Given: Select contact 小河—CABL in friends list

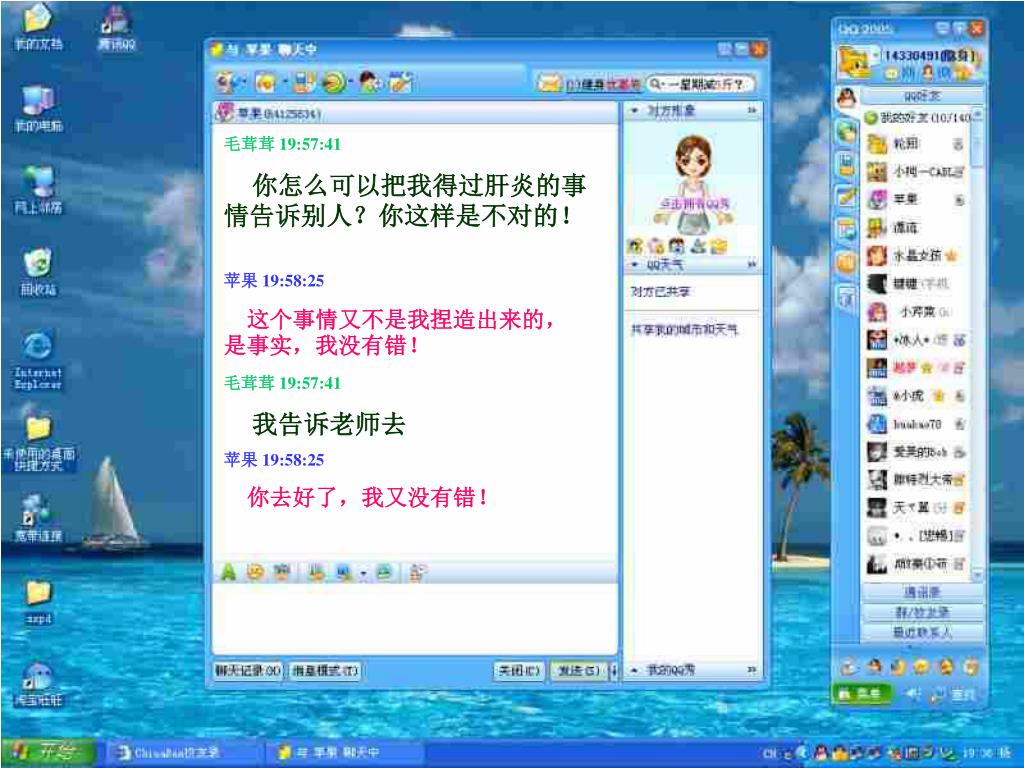Looking at the screenshot, I should click(x=914, y=172).
